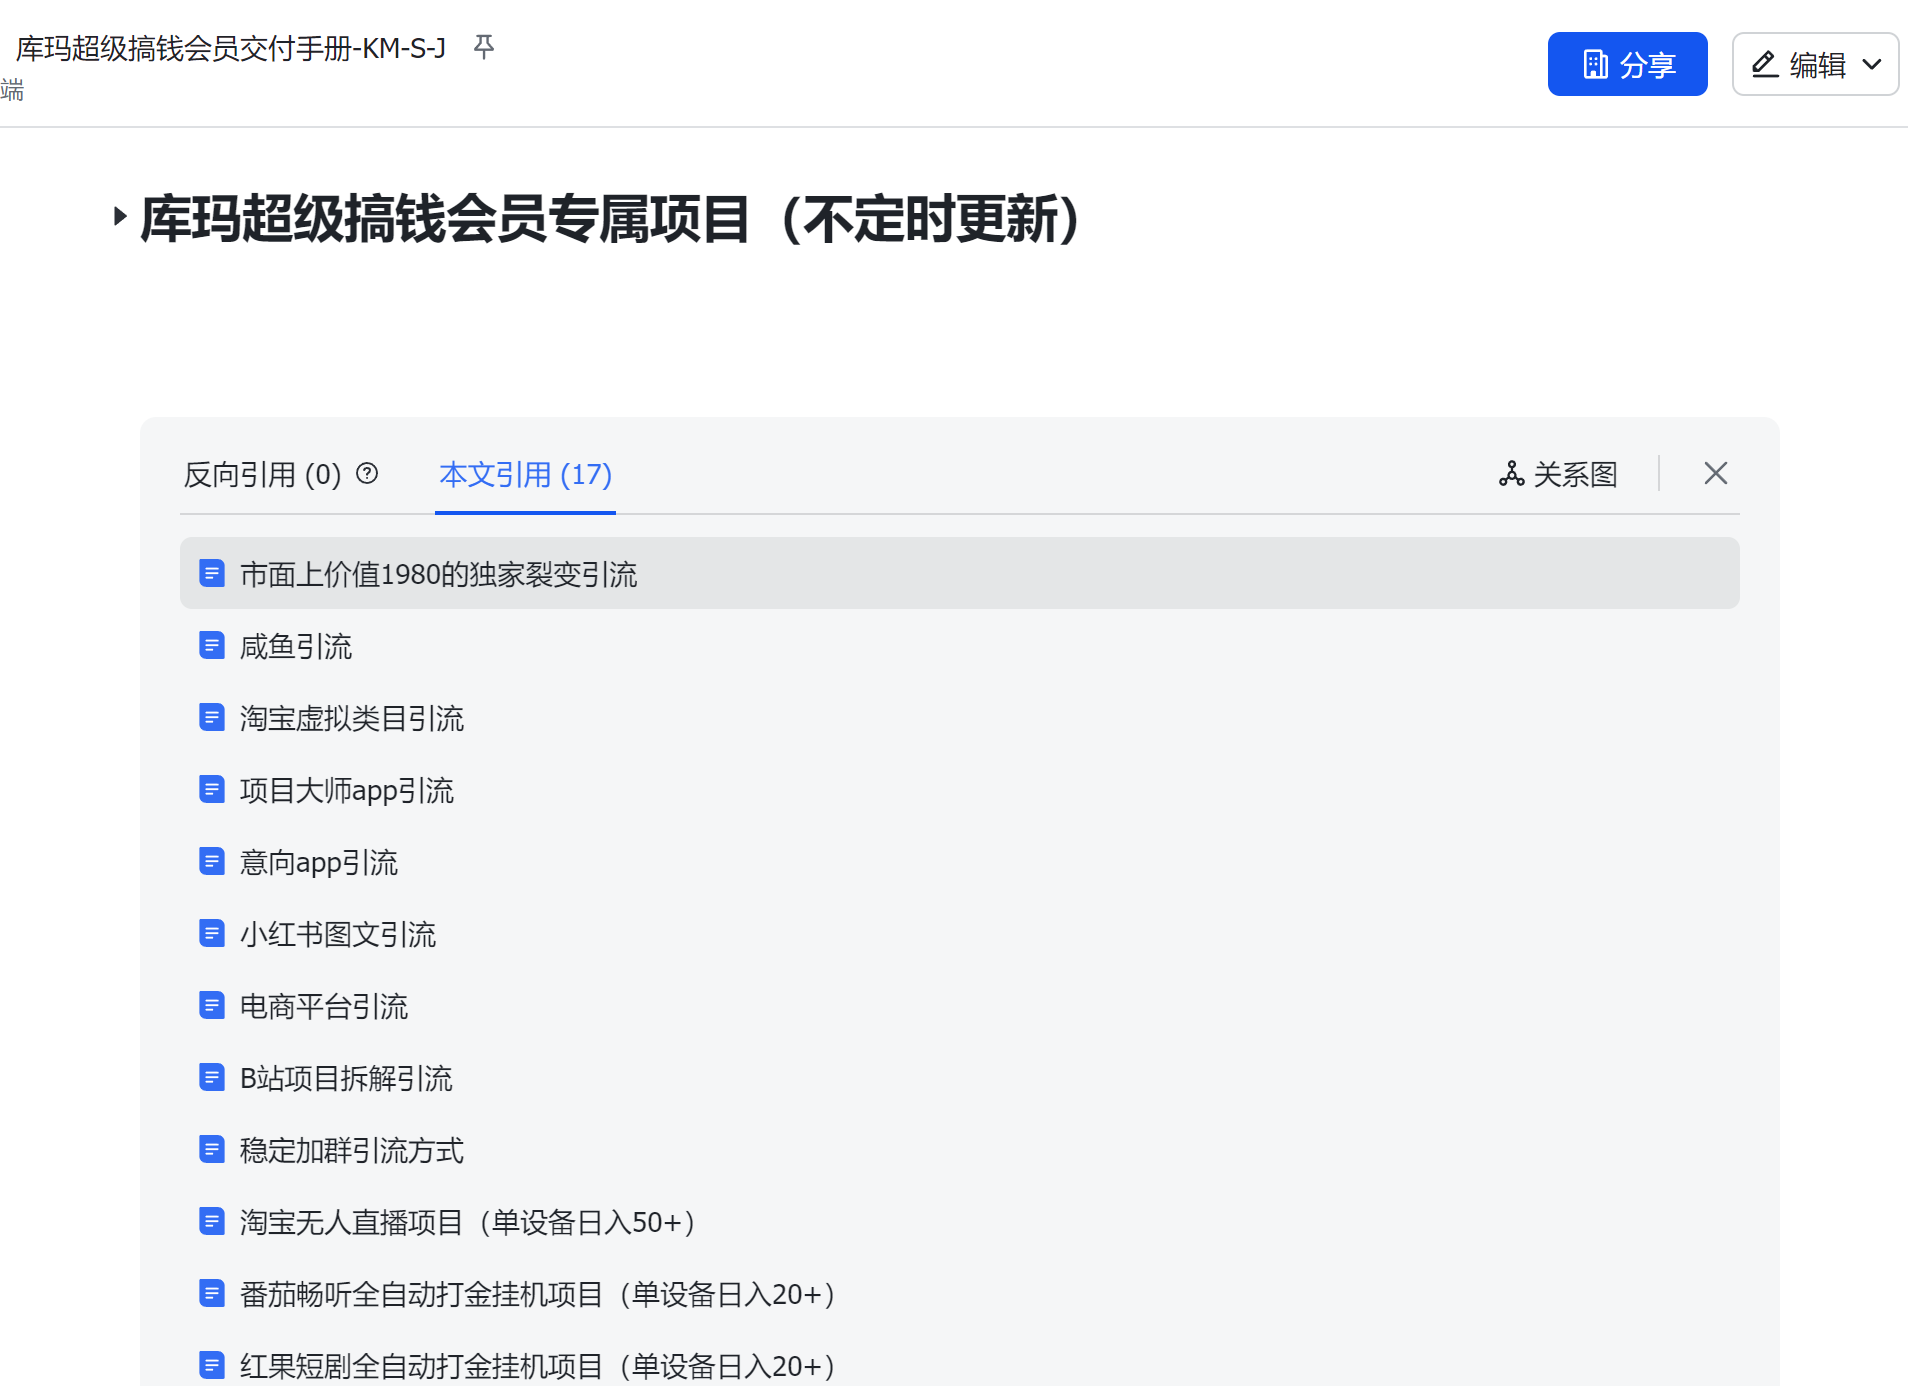Open the 关系图 relationship graph
The width and height of the screenshot is (1908, 1386).
(1558, 474)
